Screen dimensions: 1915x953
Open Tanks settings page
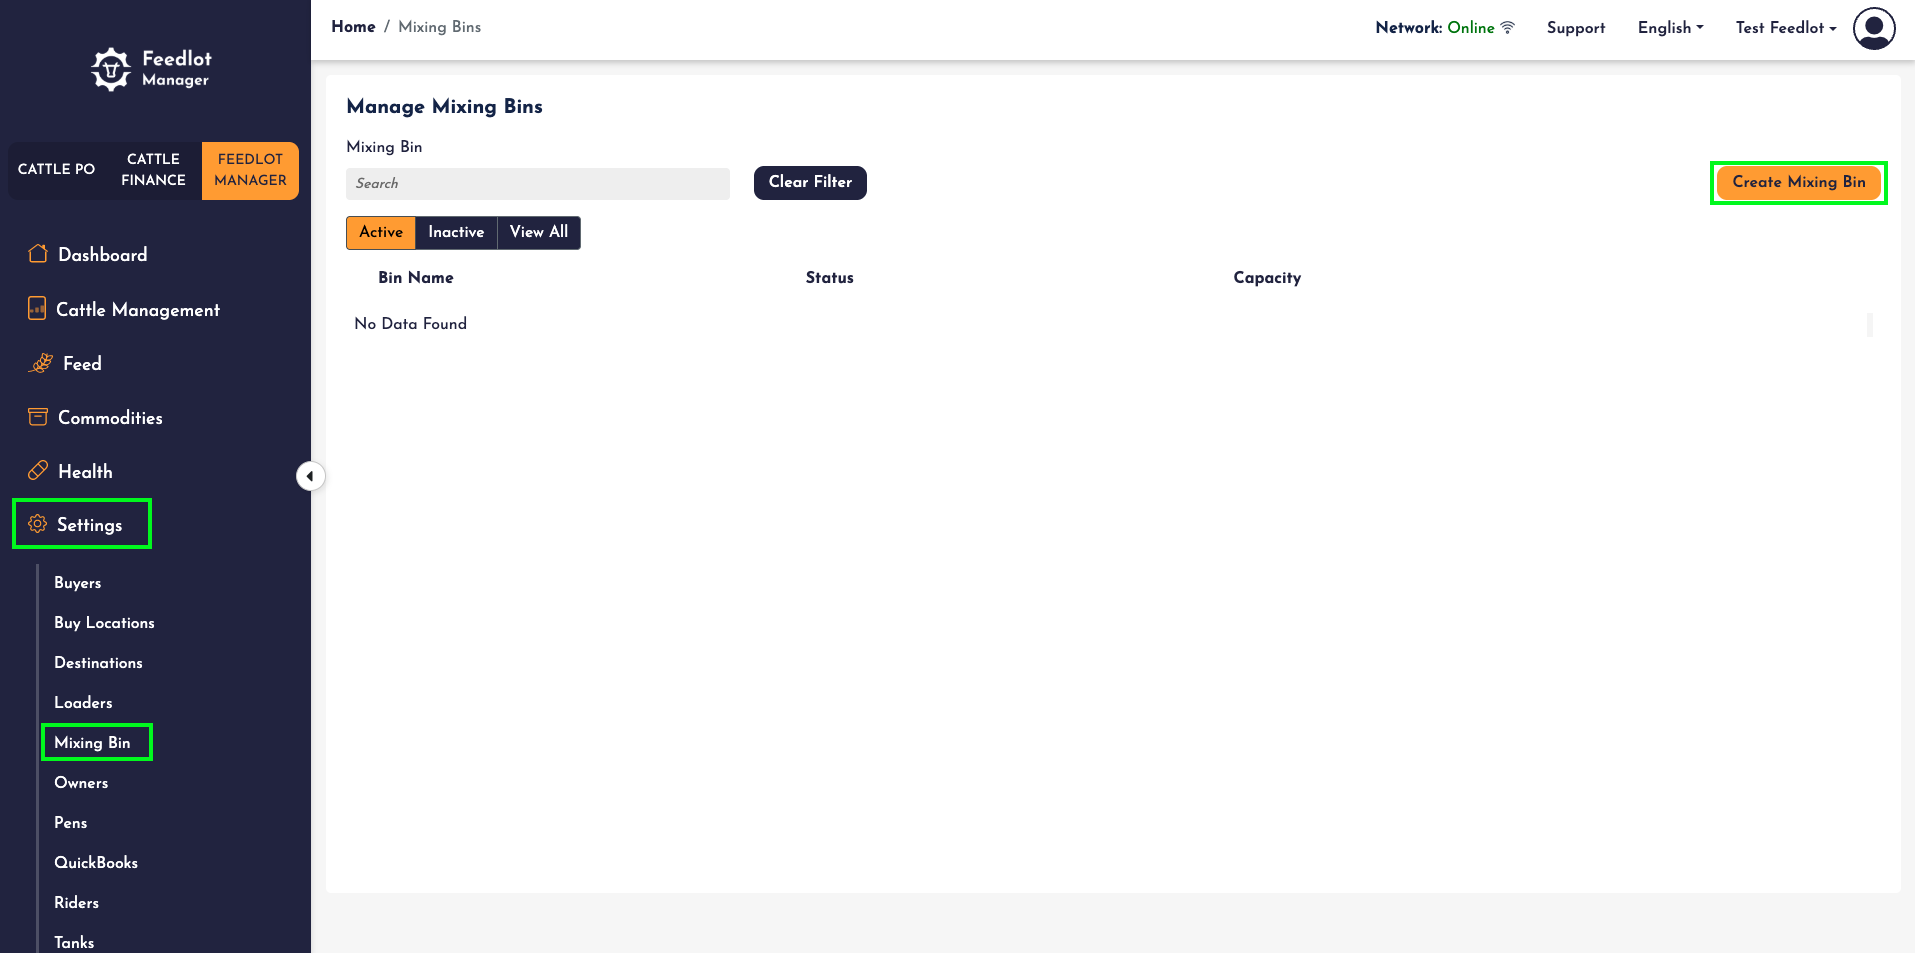pyautogui.click(x=74, y=943)
